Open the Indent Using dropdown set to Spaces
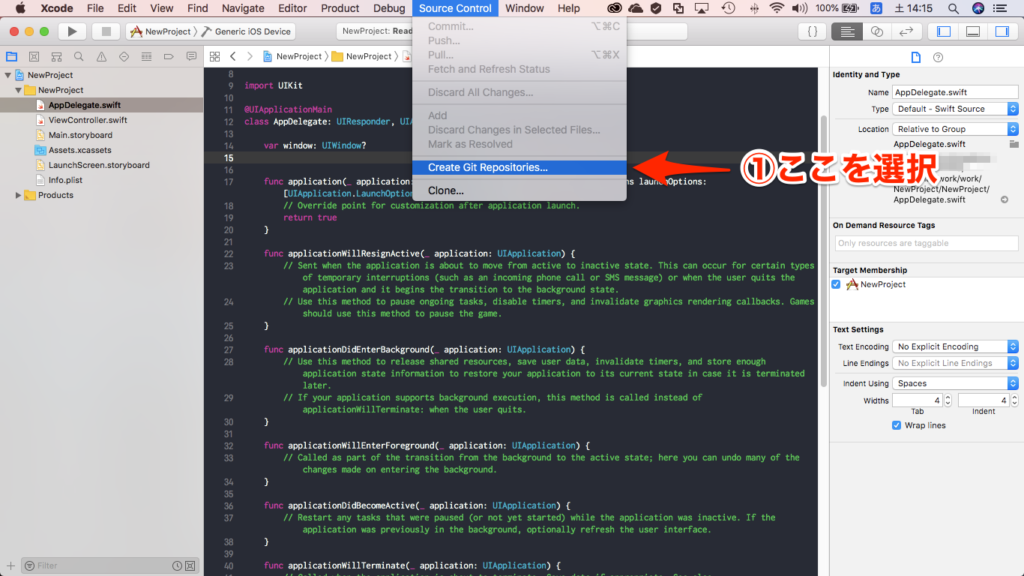The width and height of the screenshot is (1024, 576). point(955,382)
